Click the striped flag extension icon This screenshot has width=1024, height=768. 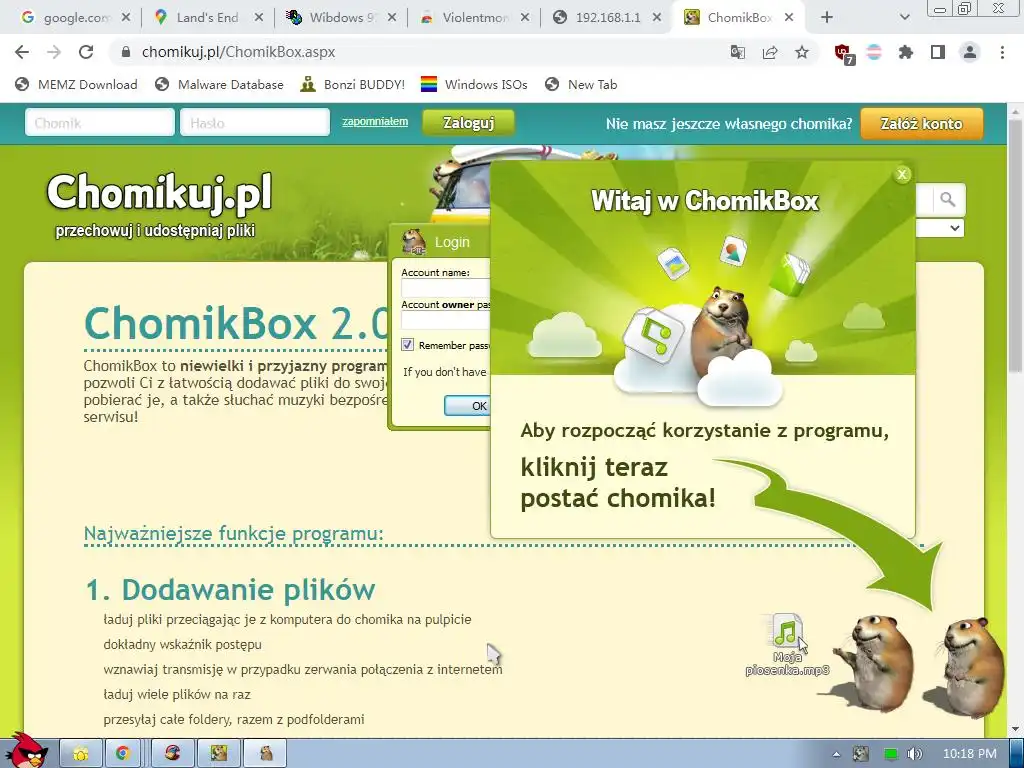point(874,52)
